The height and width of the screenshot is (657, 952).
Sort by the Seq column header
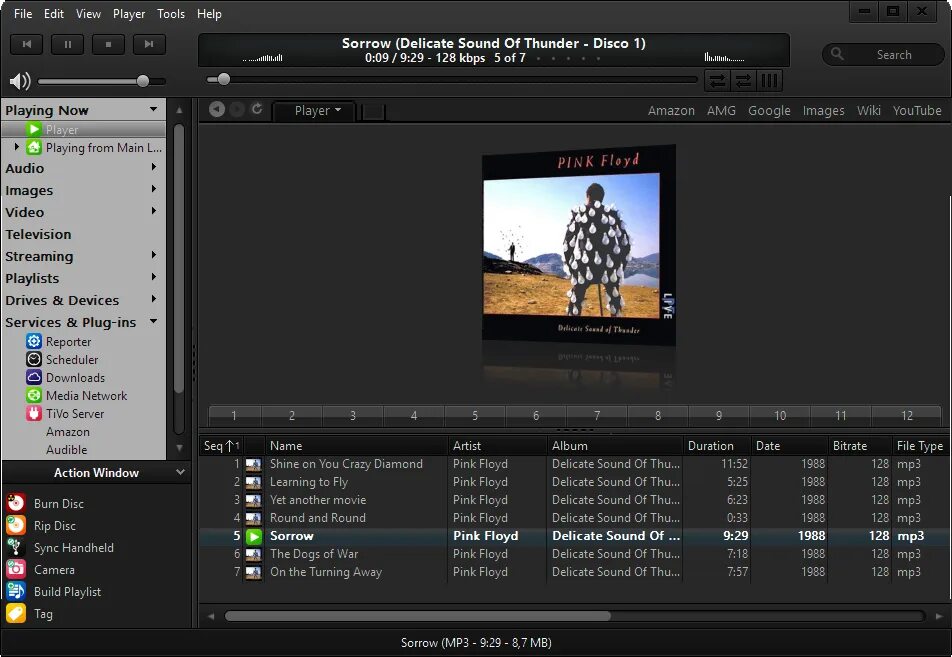[x=221, y=446]
